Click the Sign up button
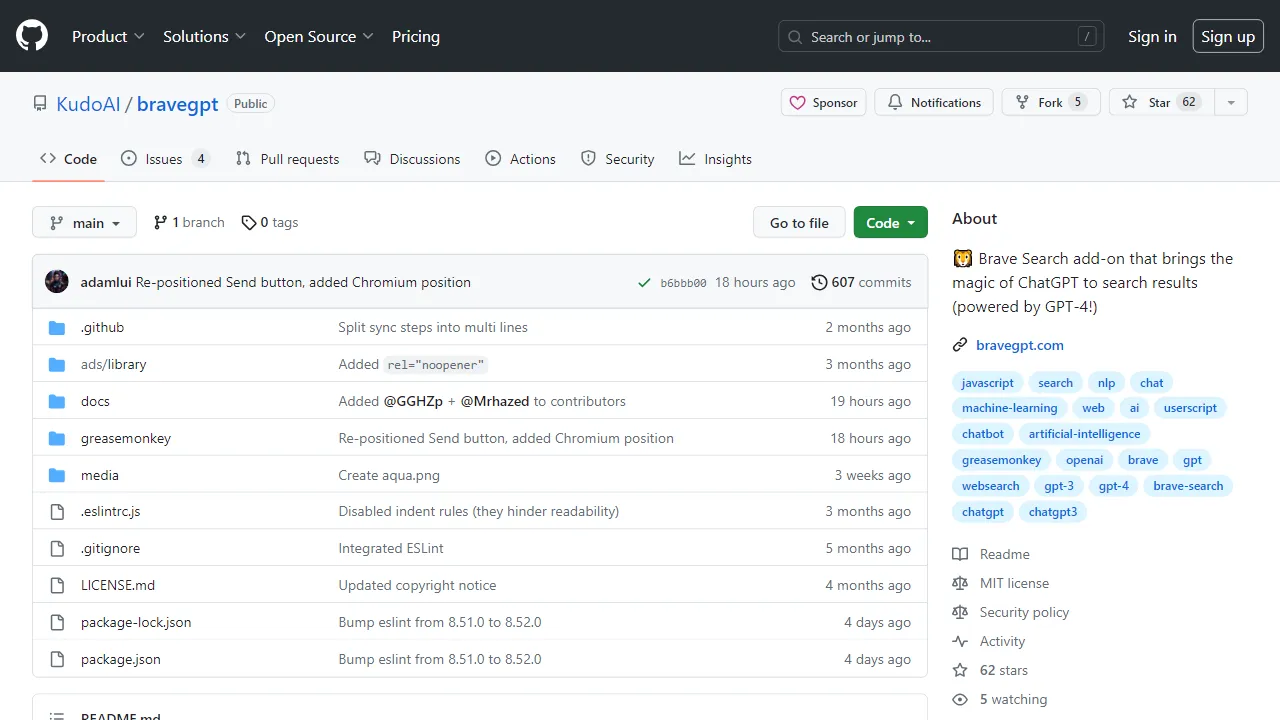The width and height of the screenshot is (1280, 720). [1228, 36]
